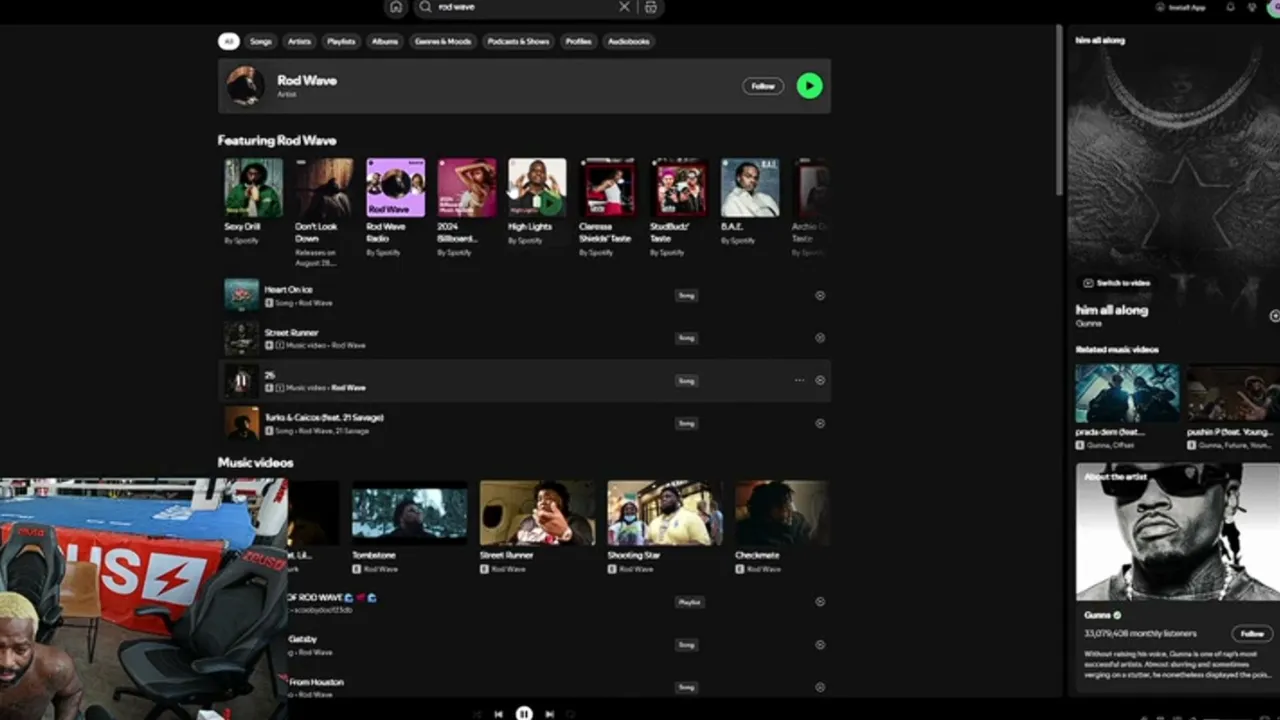This screenshot has width=1280, height=720.
Task: Switch to the Playlists filter
Action: (341, 41)
